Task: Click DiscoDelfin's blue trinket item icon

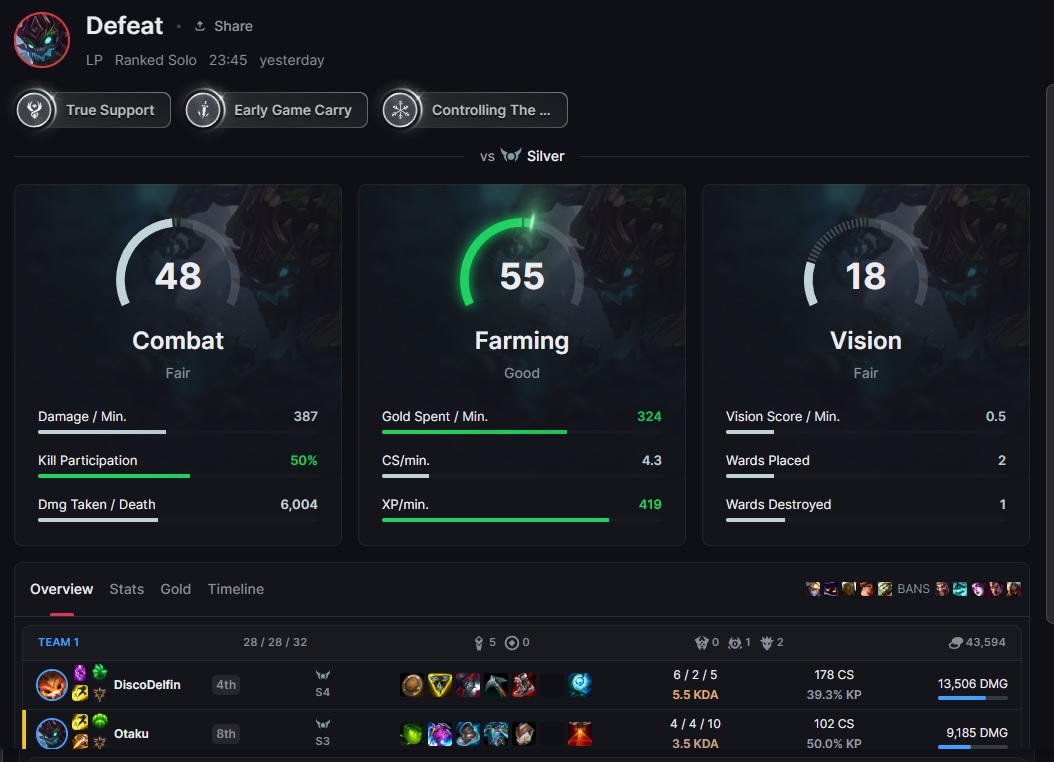Action: (579, 685)
